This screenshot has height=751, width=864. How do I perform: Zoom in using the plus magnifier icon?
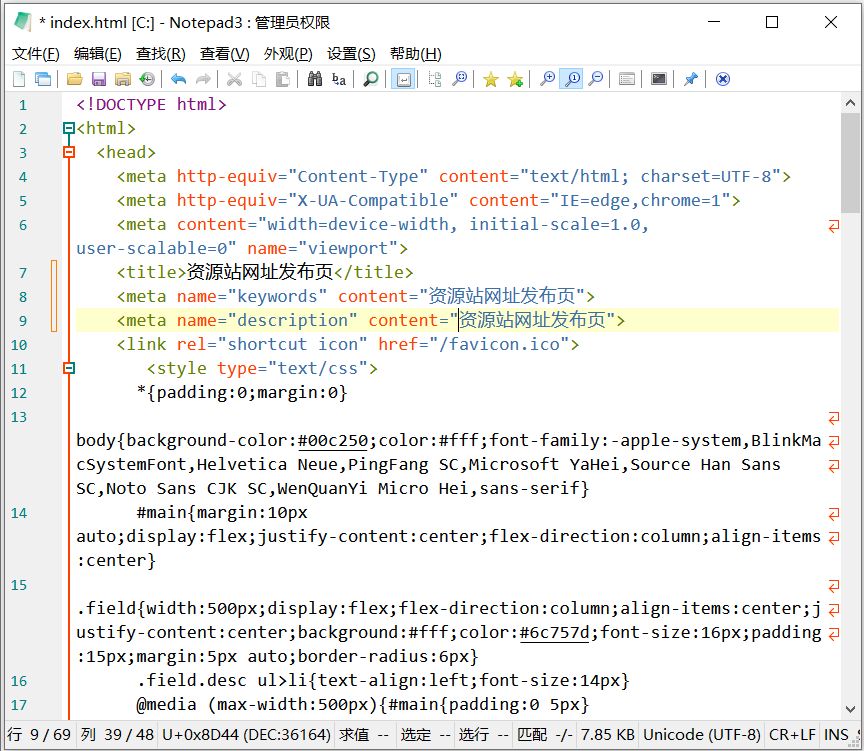[x=547, y=79]
